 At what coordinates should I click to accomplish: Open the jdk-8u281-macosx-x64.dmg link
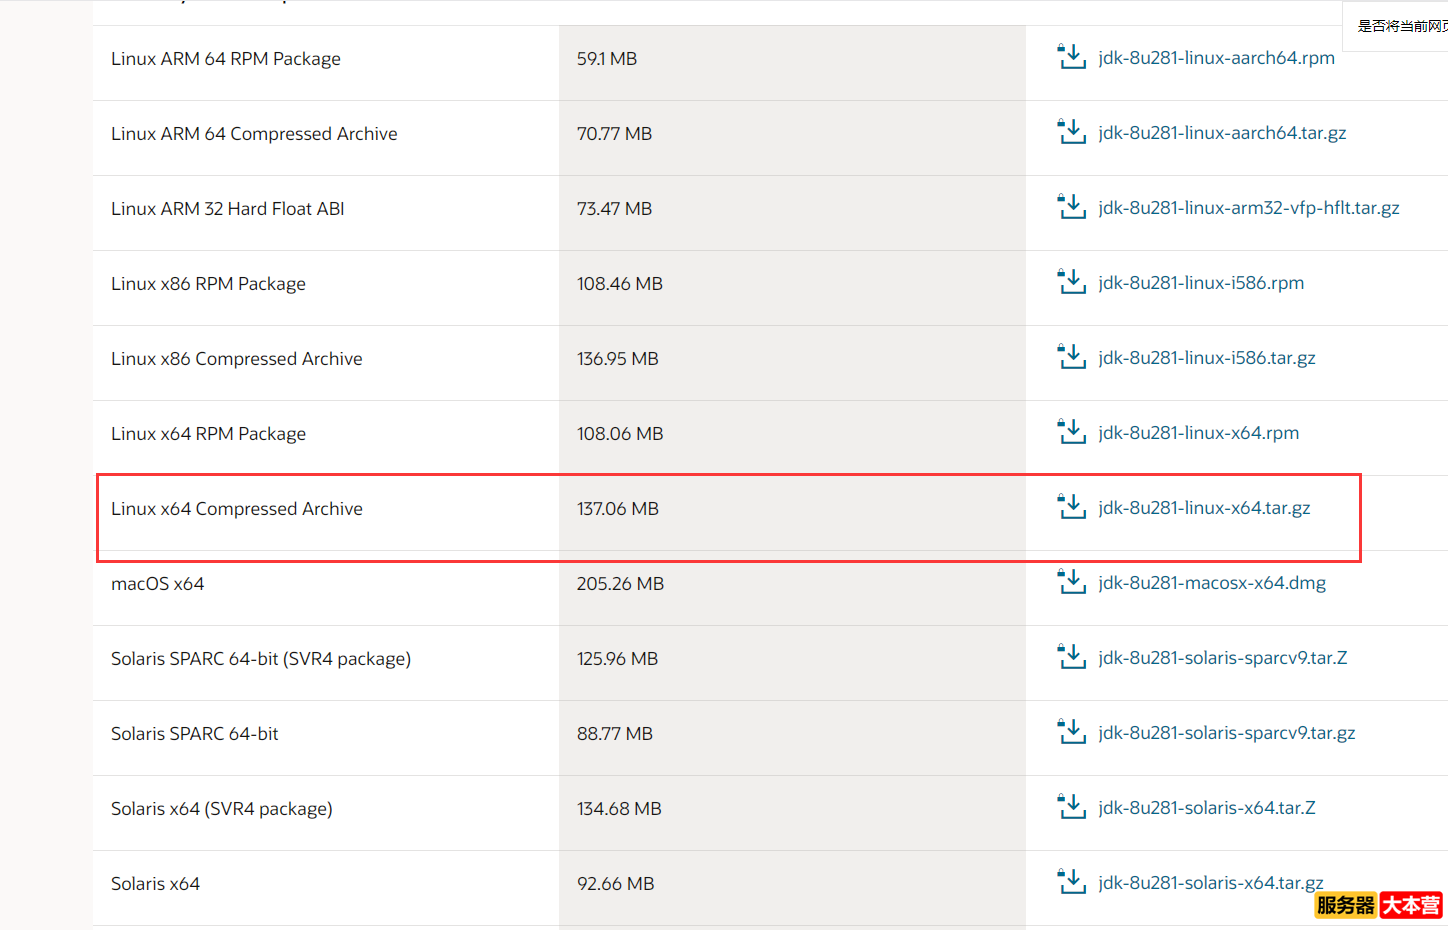[x=1212, y=583]
